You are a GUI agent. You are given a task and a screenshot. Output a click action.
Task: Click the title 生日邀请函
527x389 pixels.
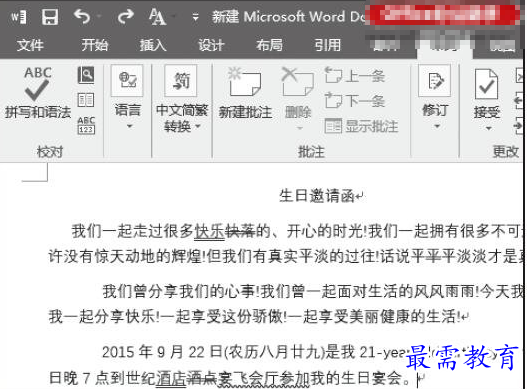pyautogui.click(x=317, y=195)
